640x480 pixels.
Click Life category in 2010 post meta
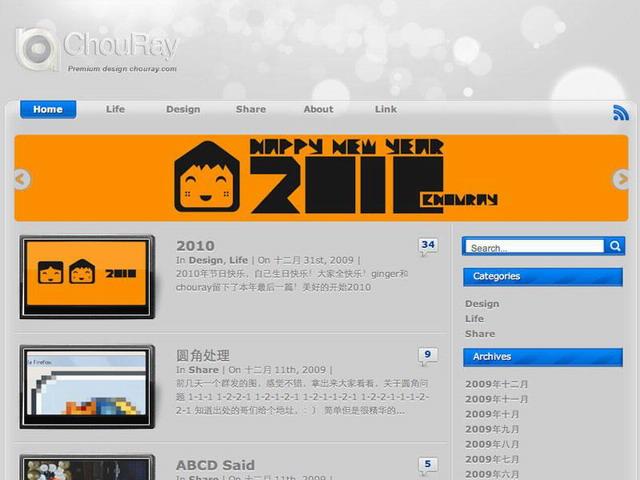(238, 260)
